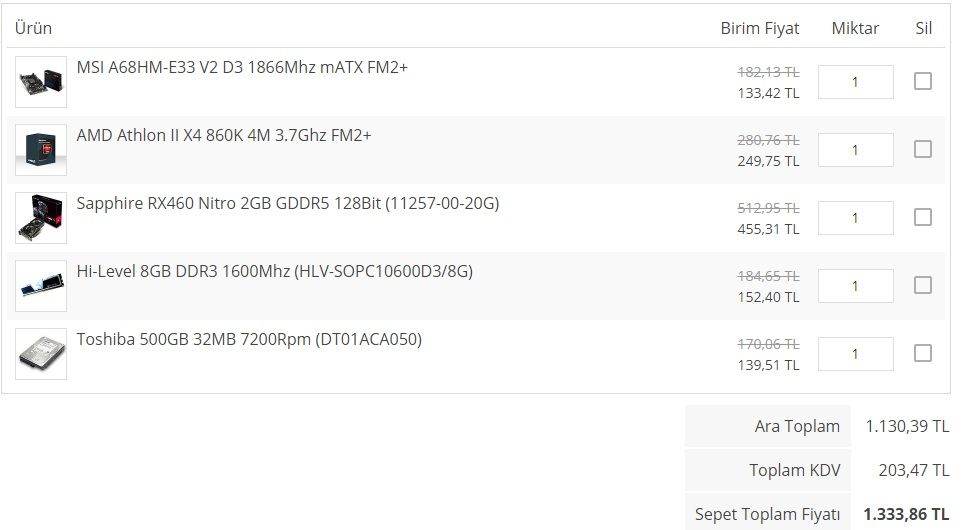Screen dimensions: 962x530
Task: Open the AMD Athlon II X4 processor thumbnail
Action: pyautogui.click(x=41, y=150)
